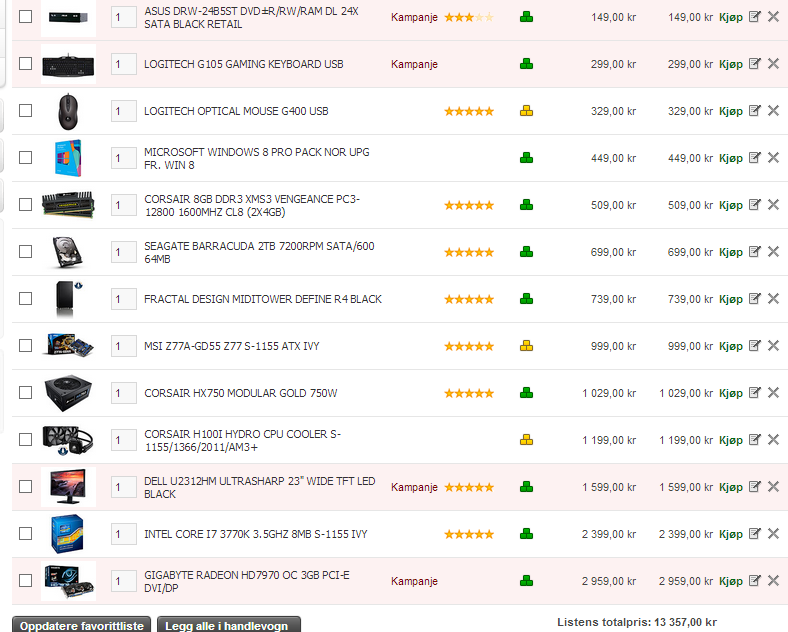
Task: Click green stock icon for Intel Core i7
Action: 526,534
